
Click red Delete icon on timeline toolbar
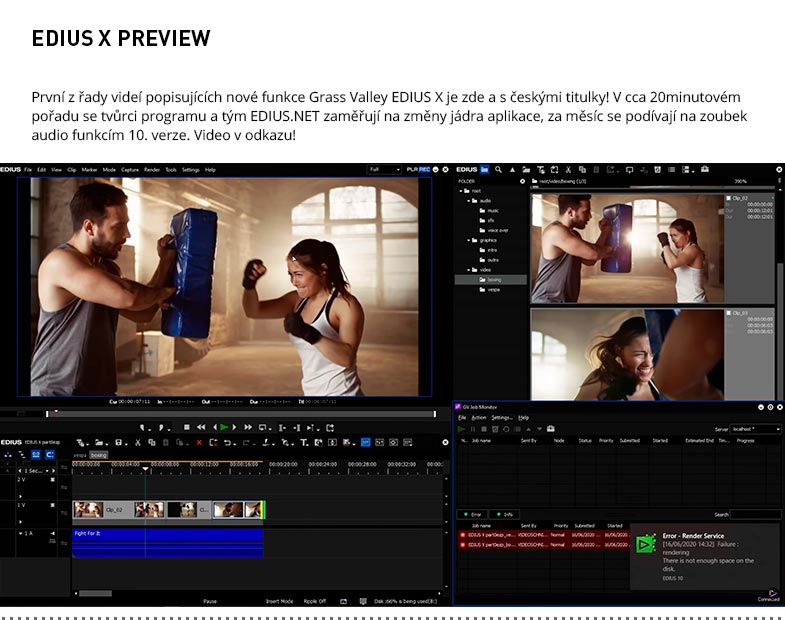click(199, 442)
